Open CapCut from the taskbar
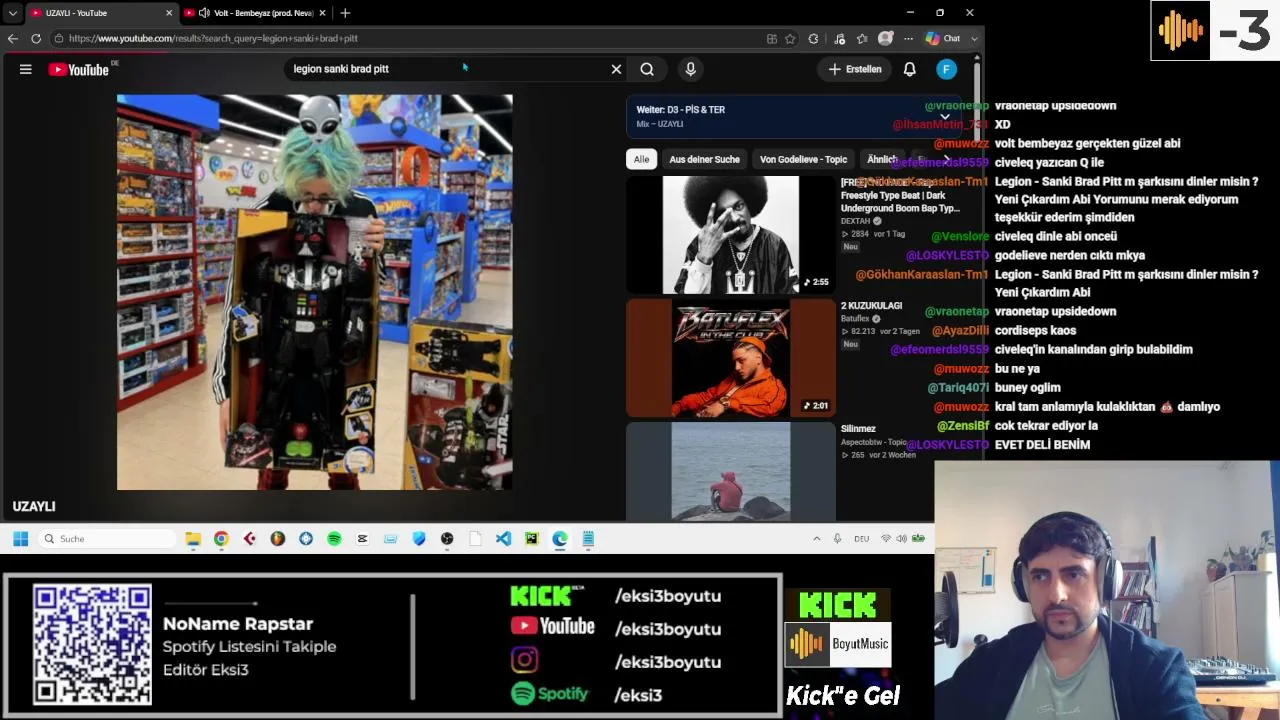Viewport: 1280px width, 720px height. click(362, 539)
